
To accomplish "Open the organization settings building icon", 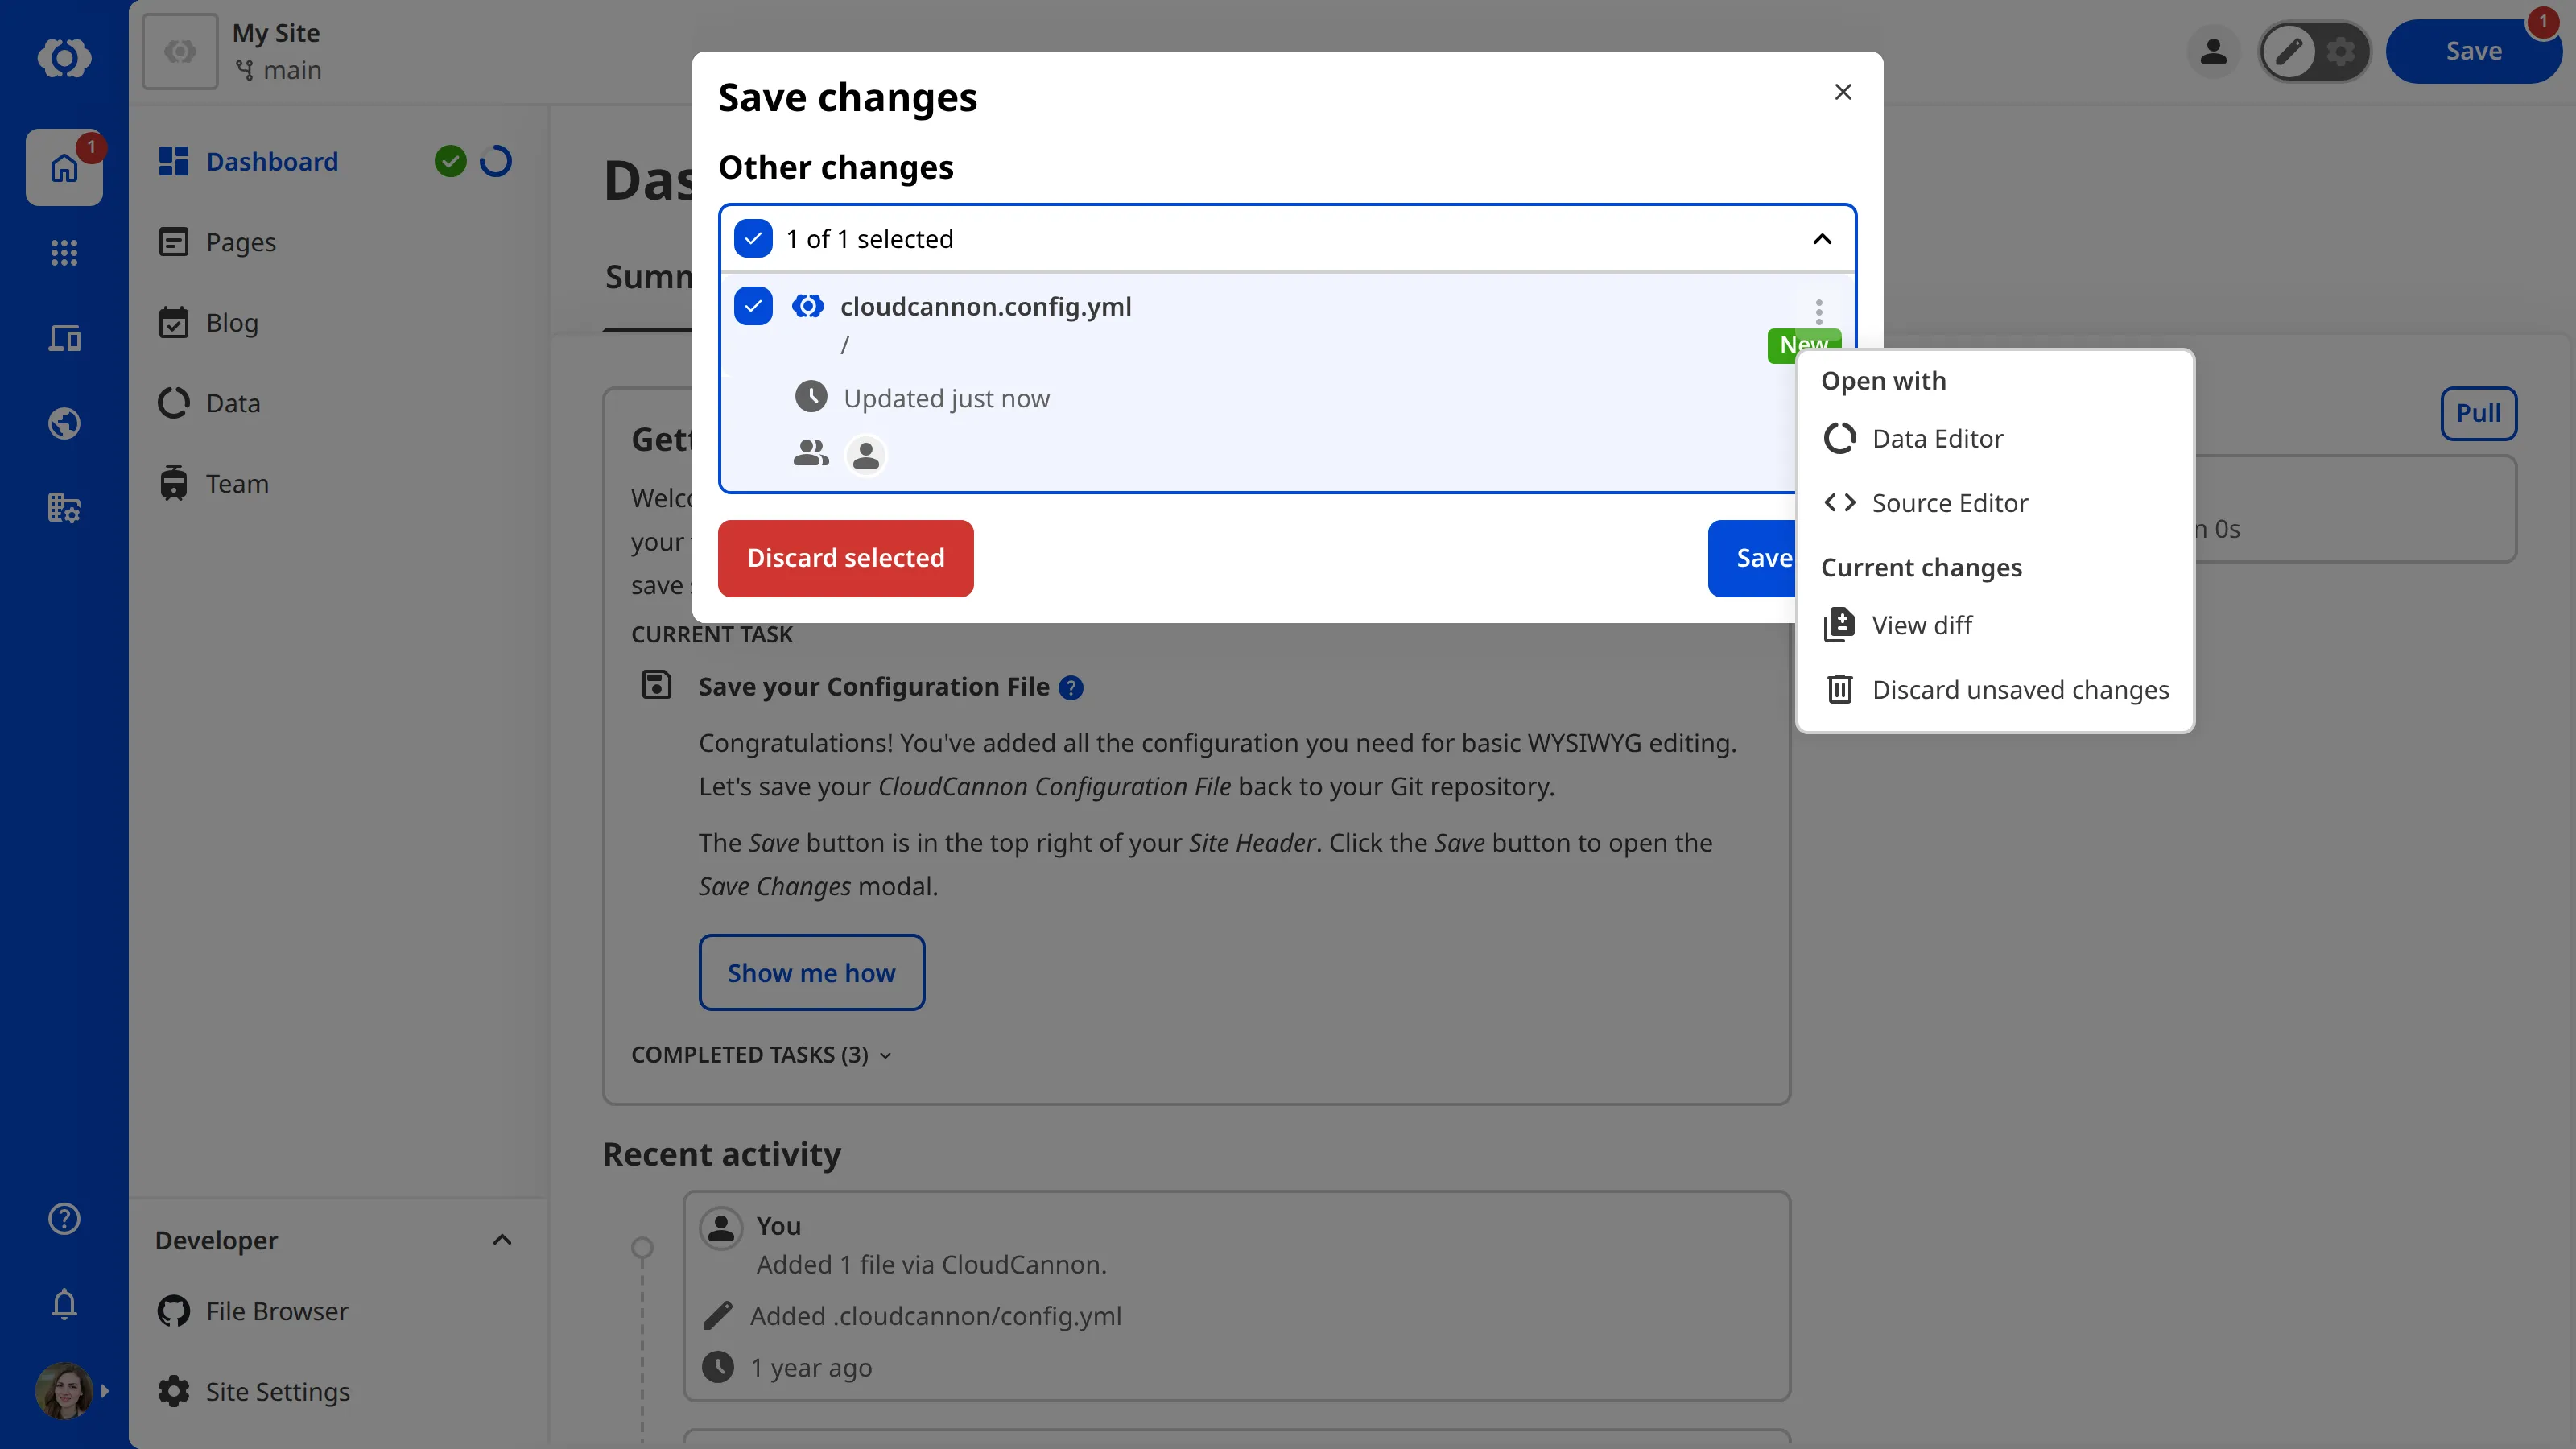I will point(64,508).
